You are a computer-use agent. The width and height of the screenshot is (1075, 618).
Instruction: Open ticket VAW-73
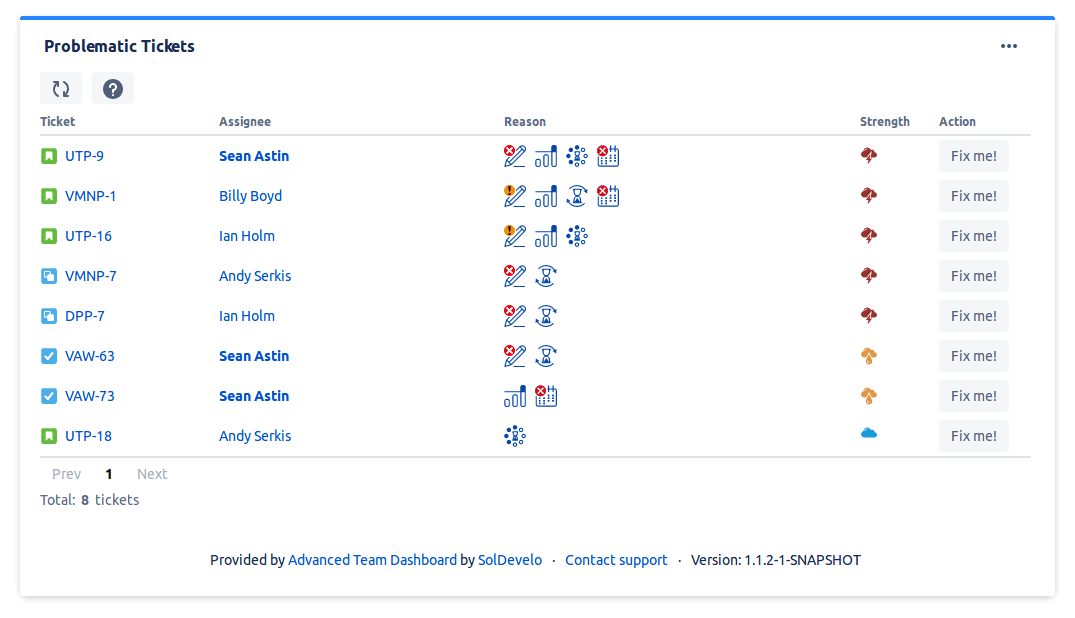tap(90, 396)
